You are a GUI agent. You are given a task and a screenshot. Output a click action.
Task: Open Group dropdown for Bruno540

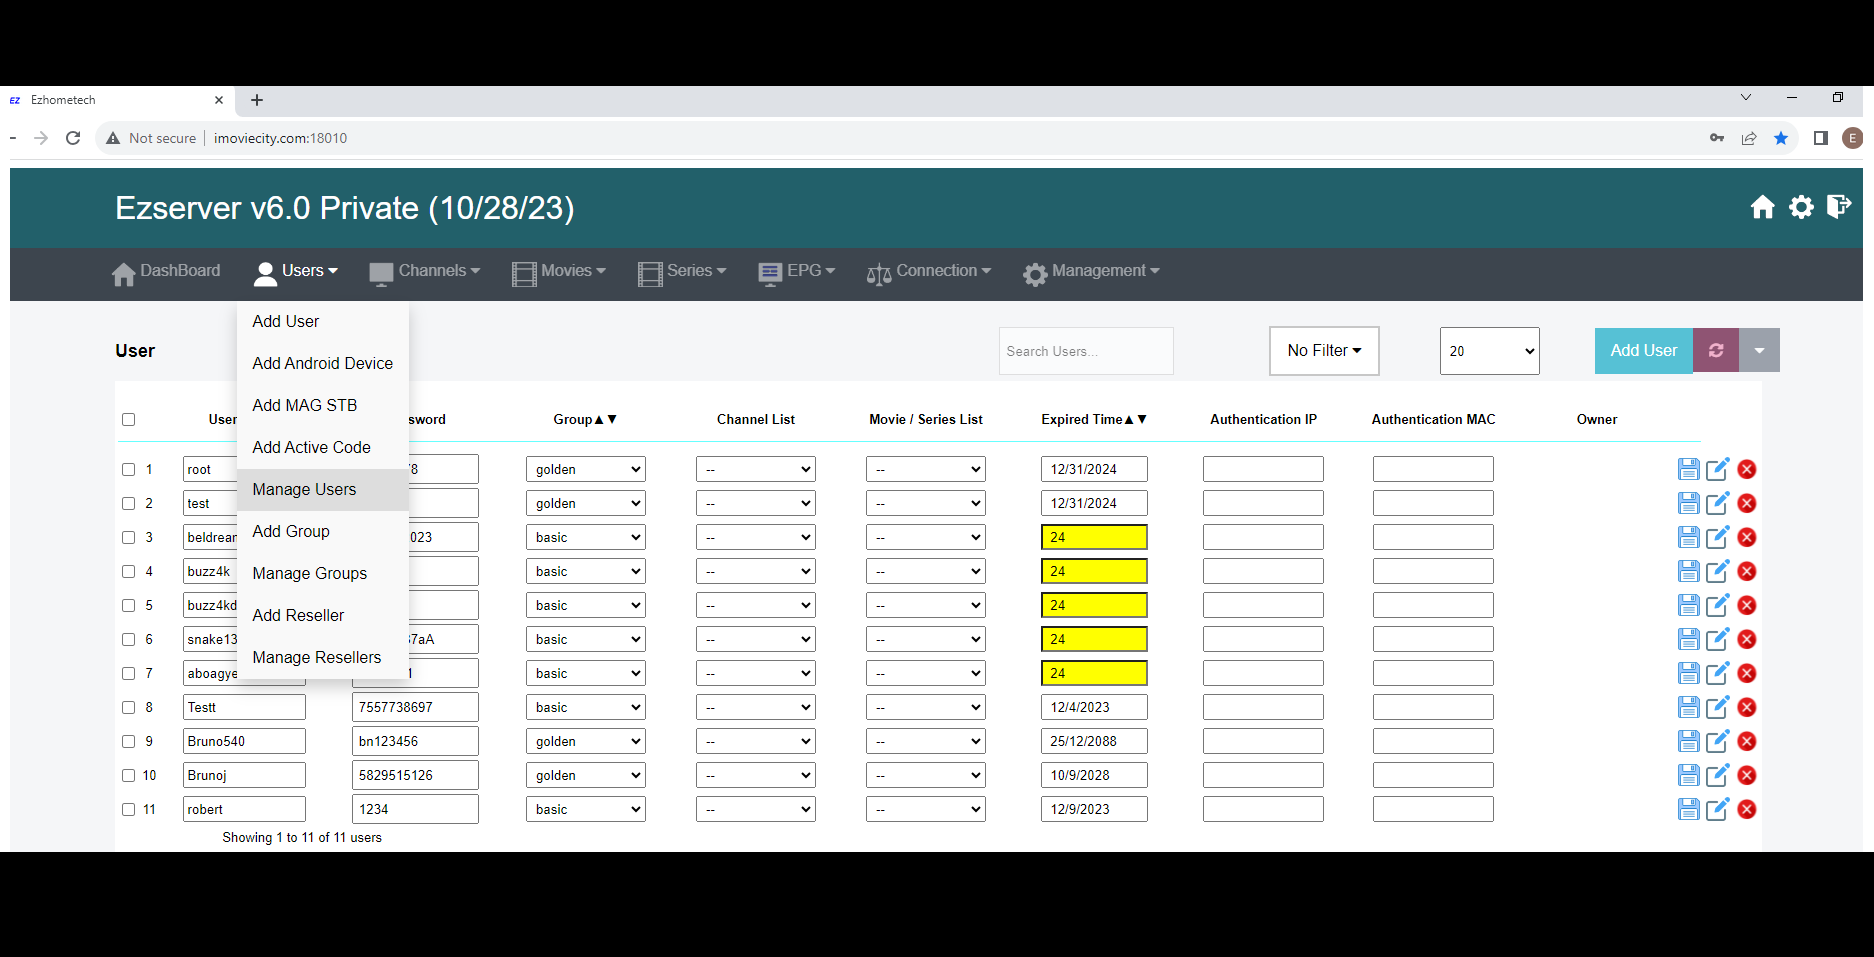click(586, 741)
